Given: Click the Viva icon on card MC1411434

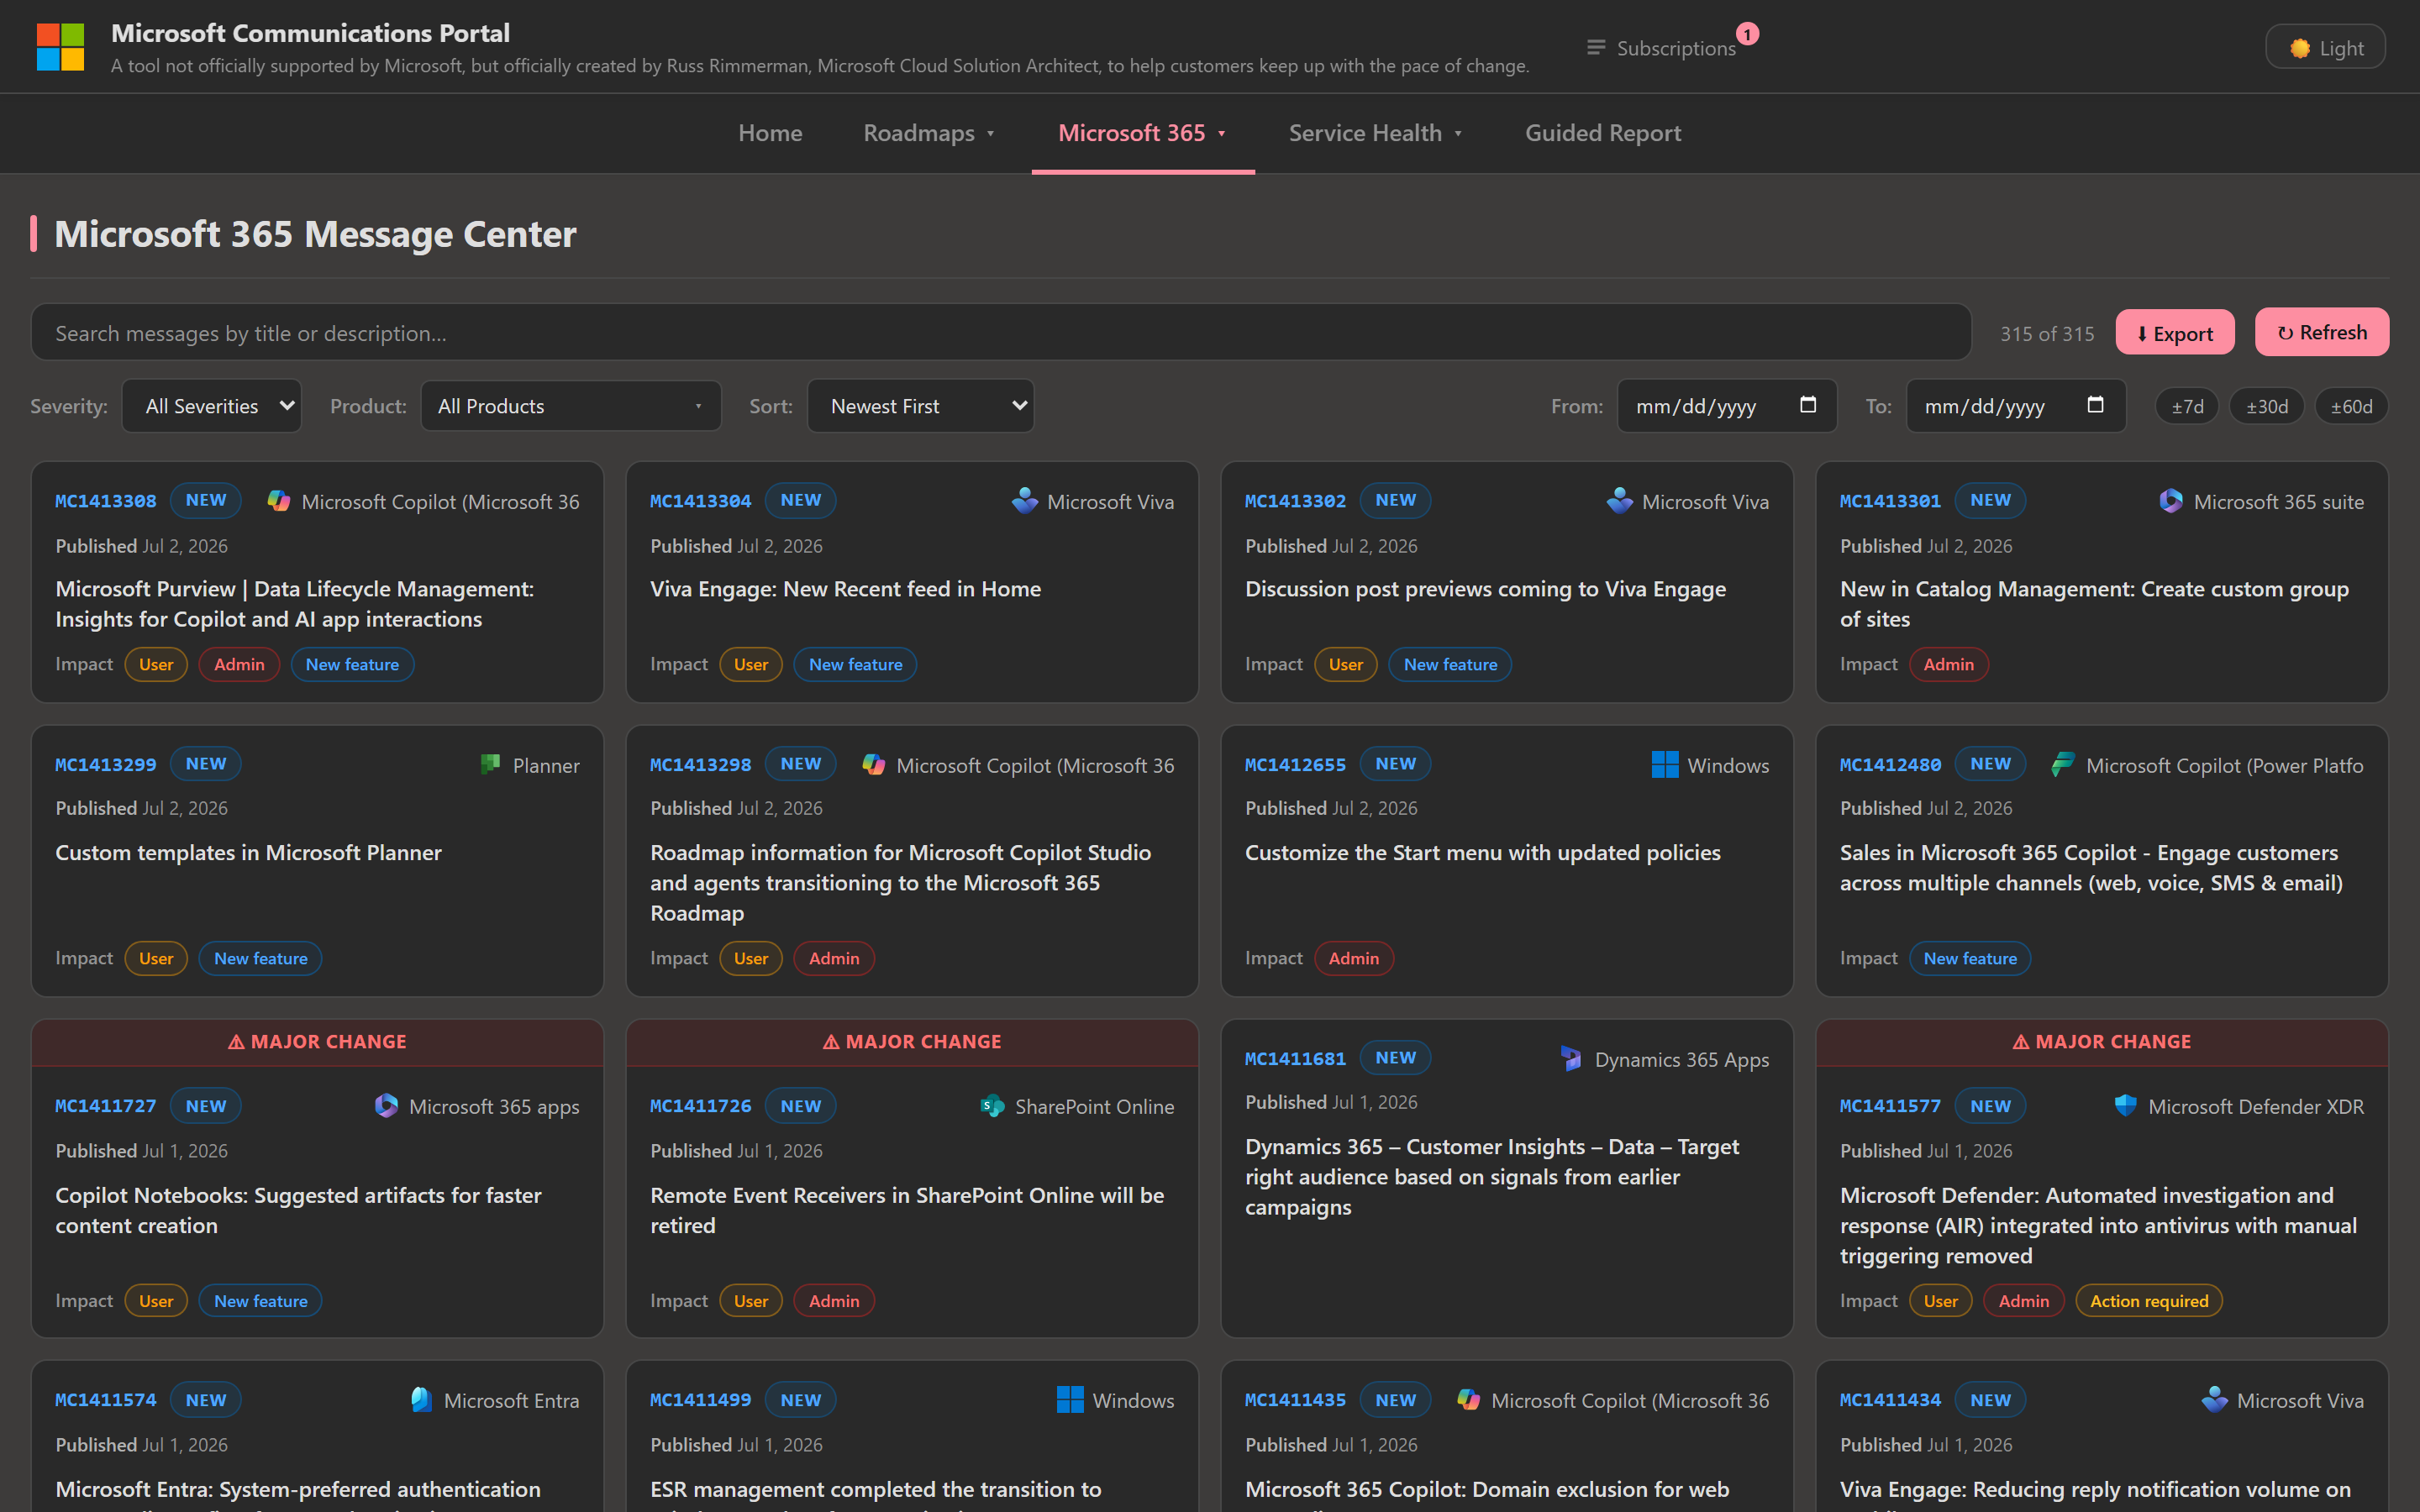Looking at the screenshot, I should pyautogui.click(x=2215, y=1400).
